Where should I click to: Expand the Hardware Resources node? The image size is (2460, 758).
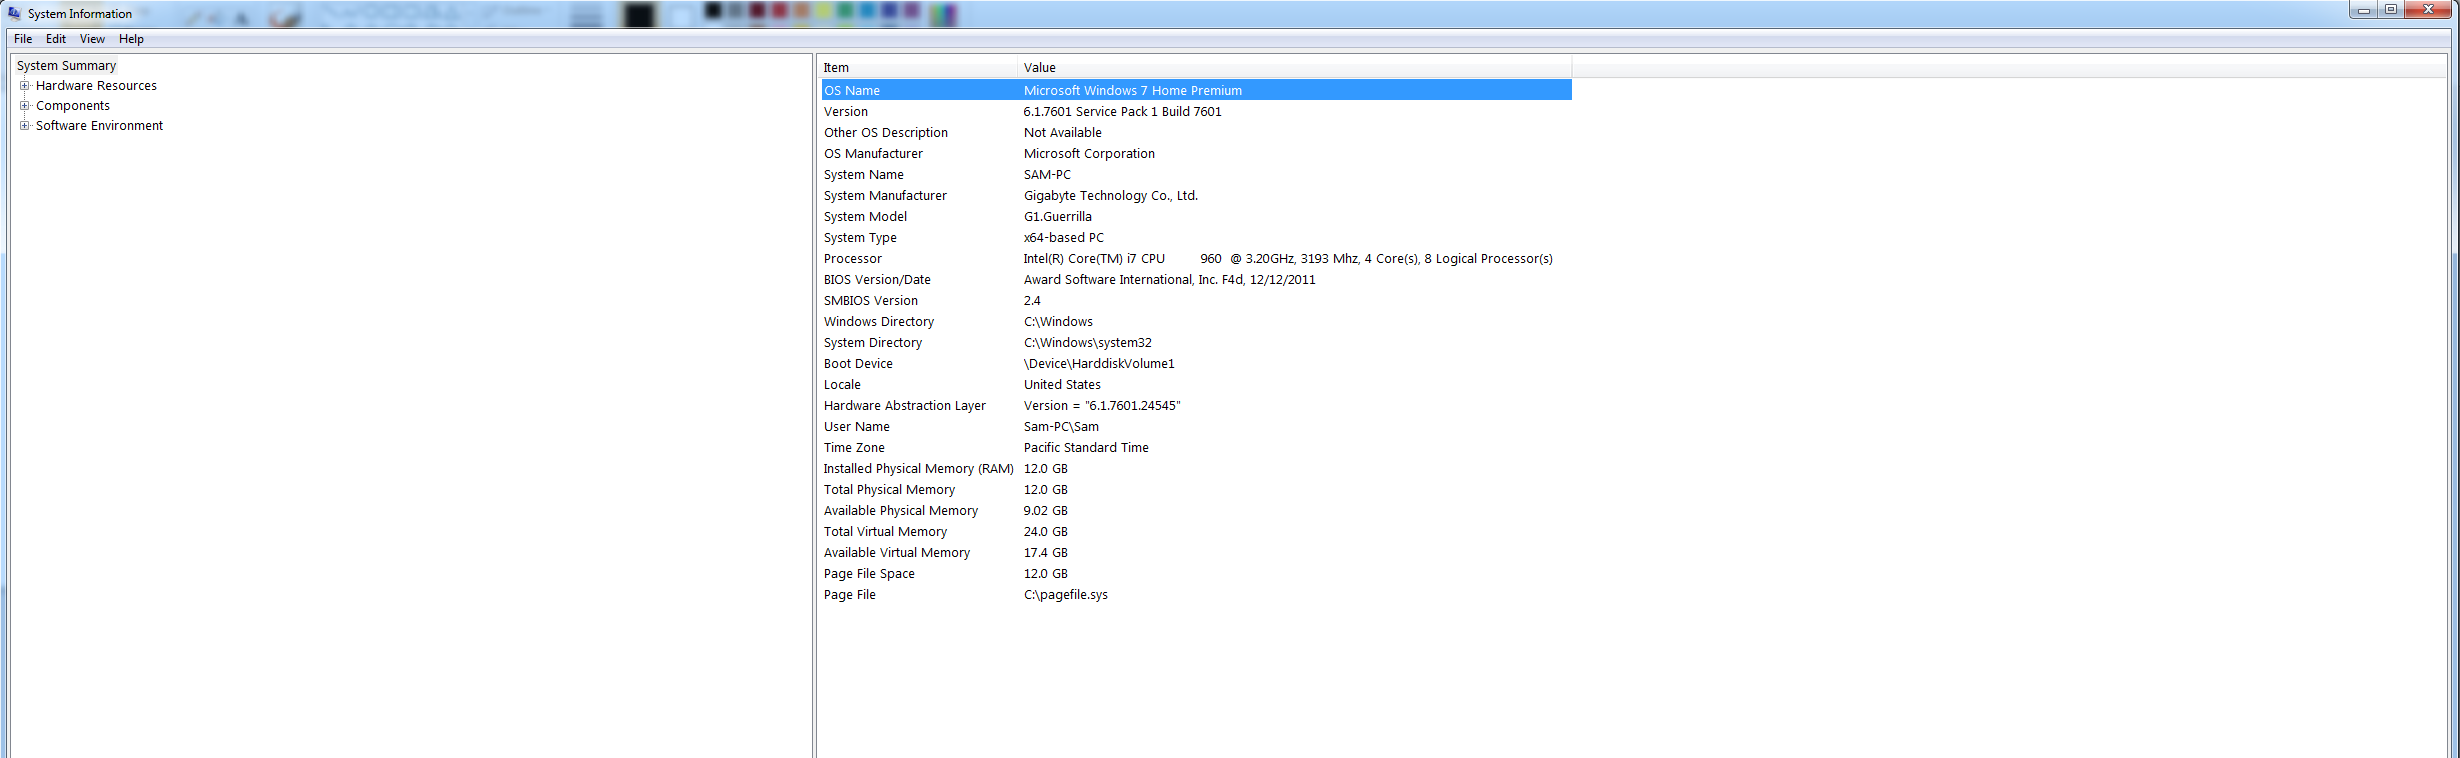(x=25, y=86)
